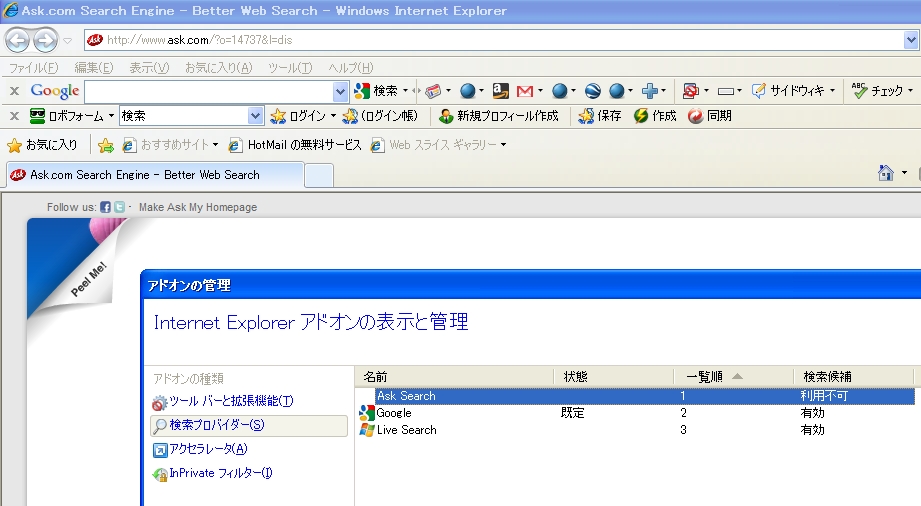The image size is (921, 506).
Task: Click the ABC チェック spell check icon
Action: point(859,91)
